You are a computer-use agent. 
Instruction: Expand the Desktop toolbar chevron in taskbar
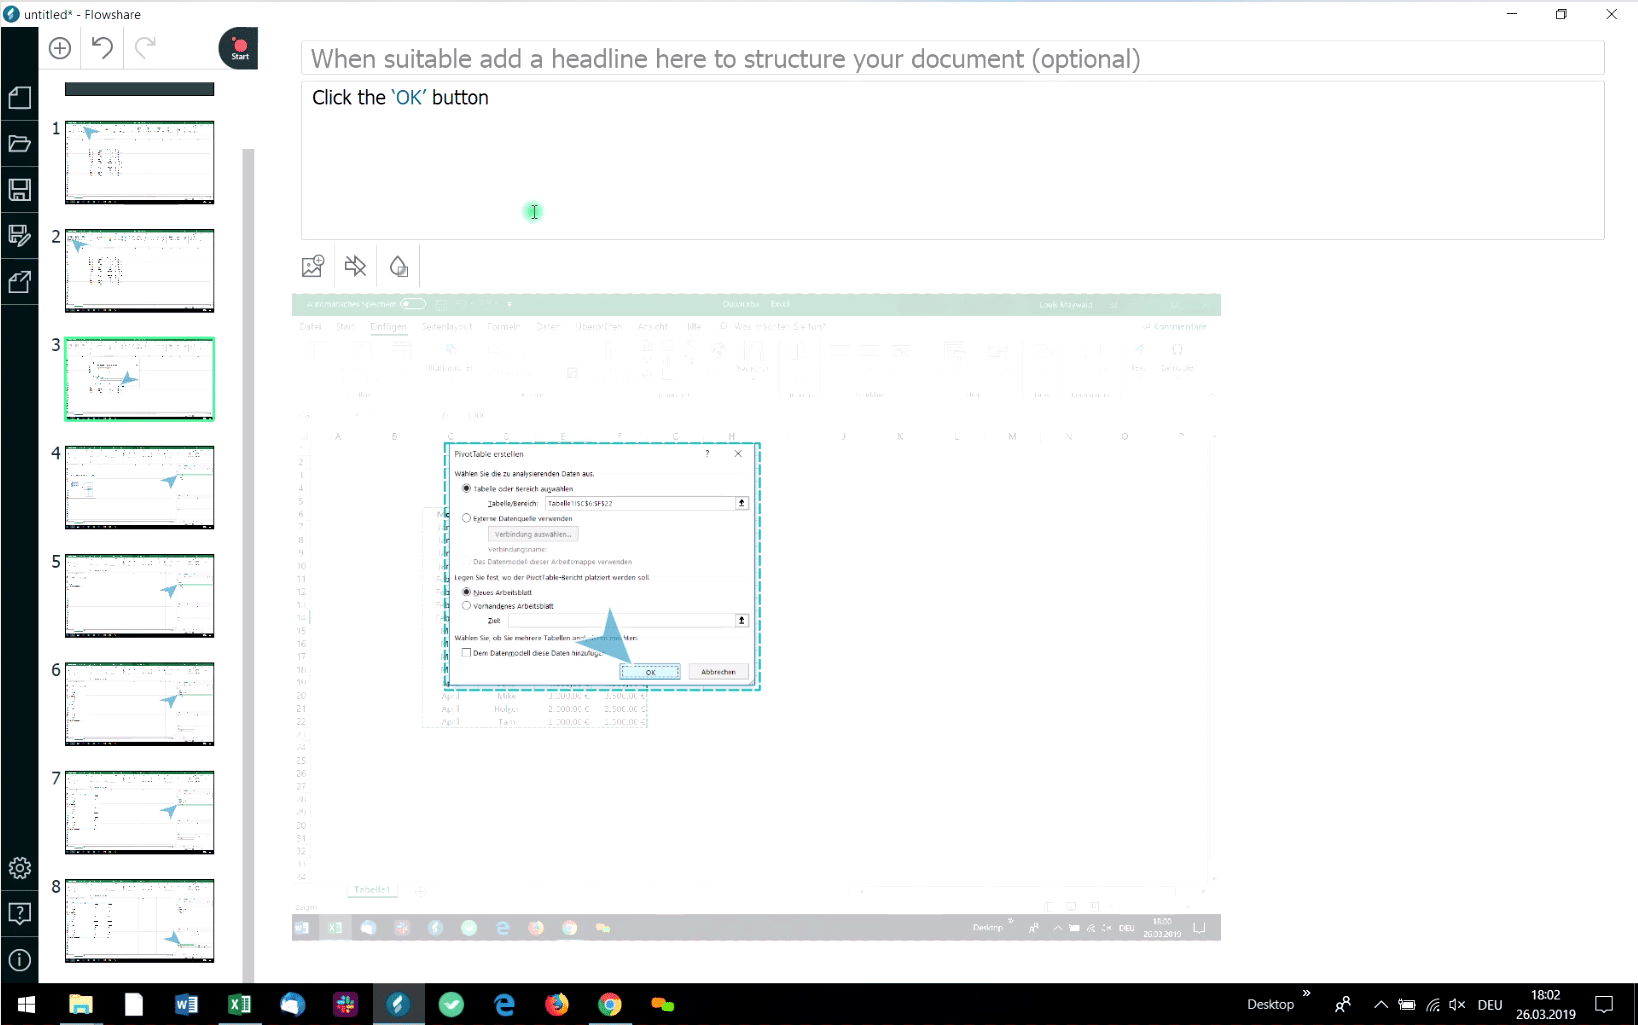(x=1306, y=994)
